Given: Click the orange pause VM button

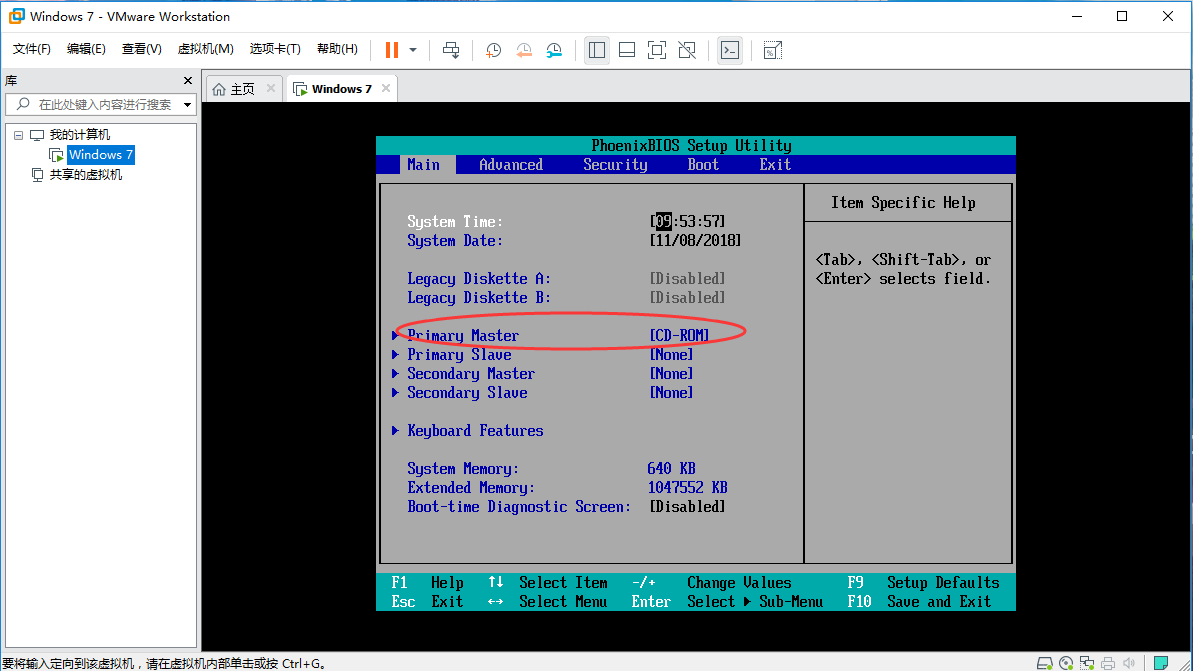Looking at the screenshot, I should (392, 50).
